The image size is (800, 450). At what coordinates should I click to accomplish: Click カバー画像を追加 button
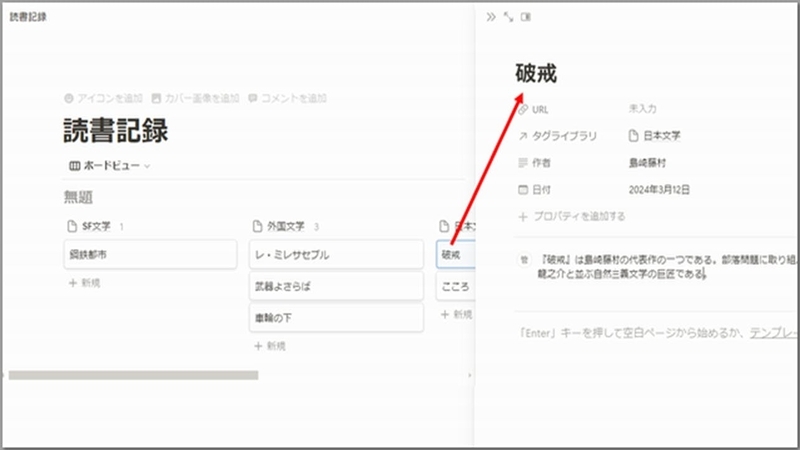[195, 98]
